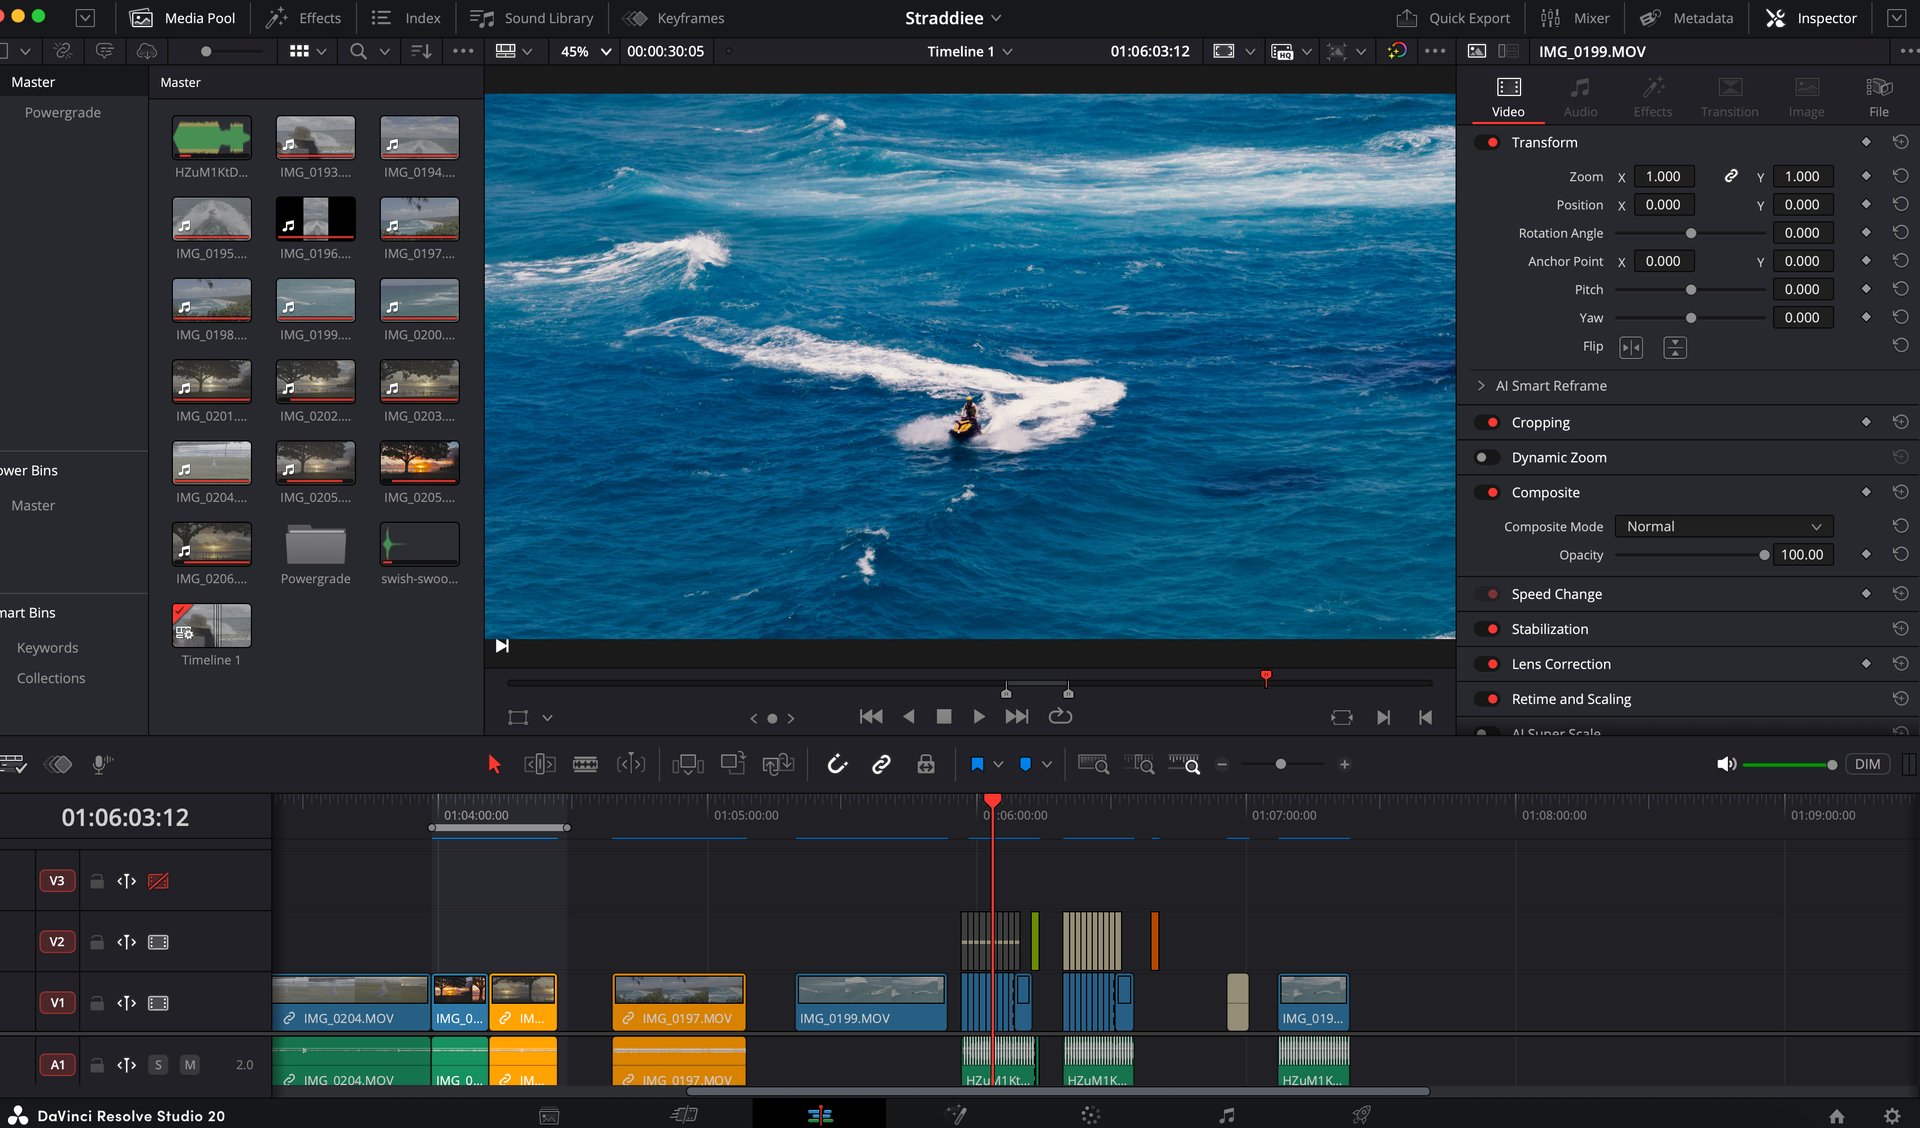Click the blue flag marker icon

point(977,764)
